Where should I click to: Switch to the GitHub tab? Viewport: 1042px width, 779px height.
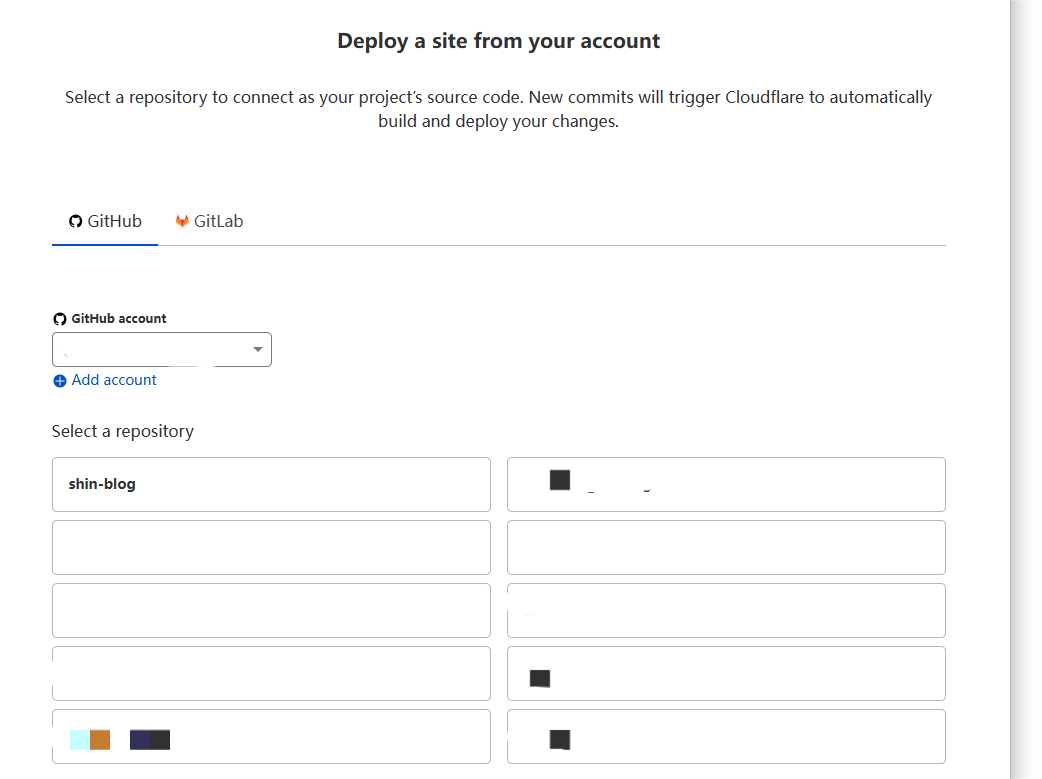[105, 221]
